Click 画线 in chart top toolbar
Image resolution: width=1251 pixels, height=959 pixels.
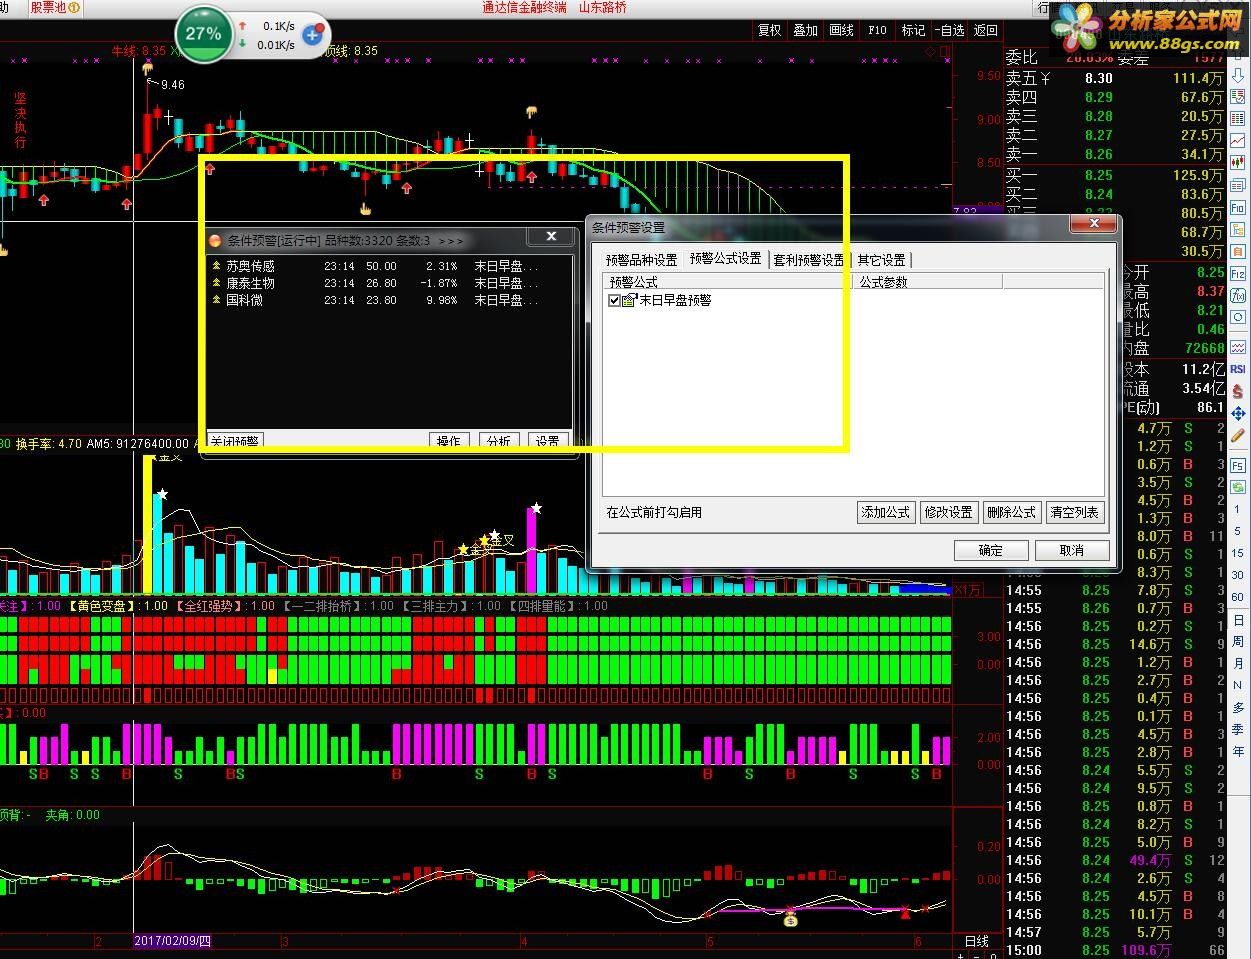842,30
